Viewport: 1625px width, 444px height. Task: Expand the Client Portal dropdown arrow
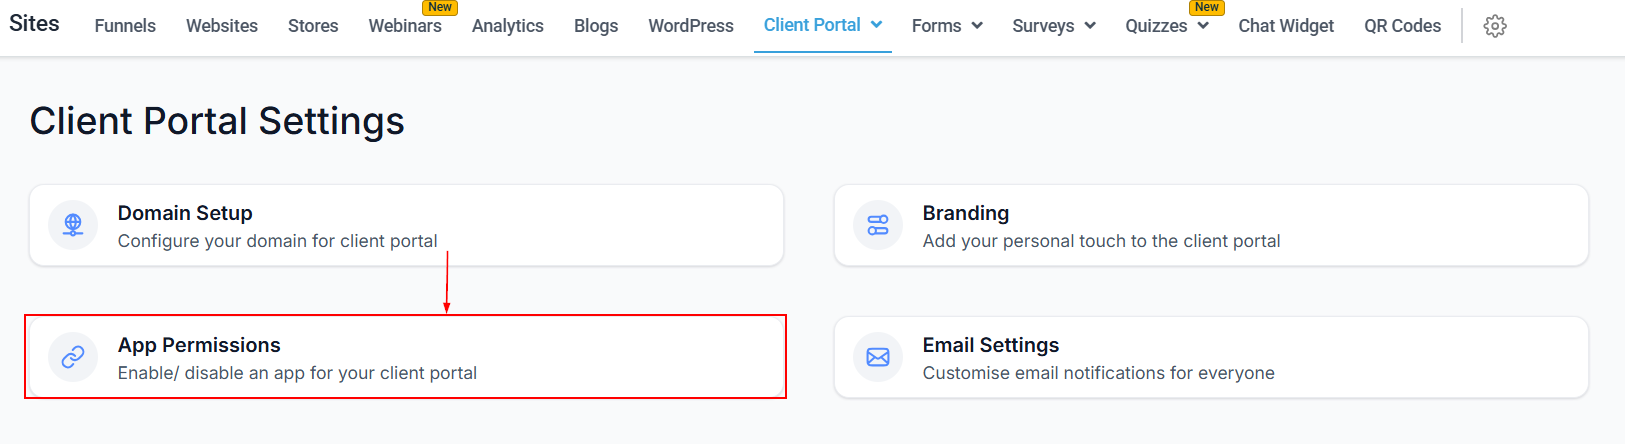coord(877,24)
